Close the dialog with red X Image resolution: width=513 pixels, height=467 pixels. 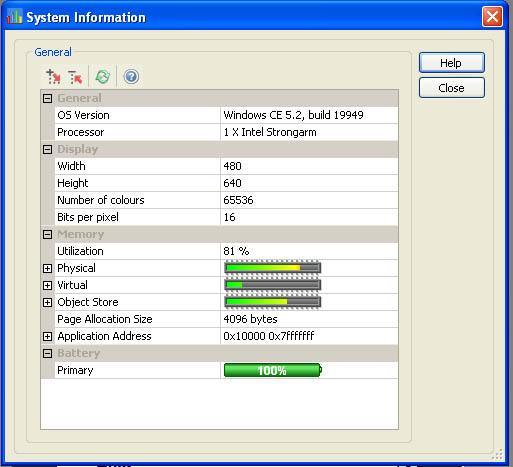[492, 16]
